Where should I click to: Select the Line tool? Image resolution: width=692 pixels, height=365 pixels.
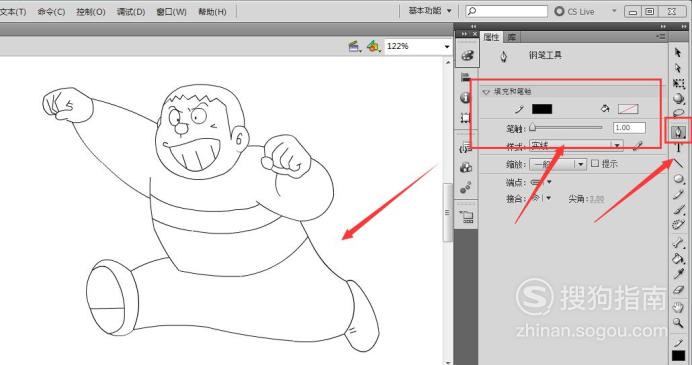click(678, 164)
